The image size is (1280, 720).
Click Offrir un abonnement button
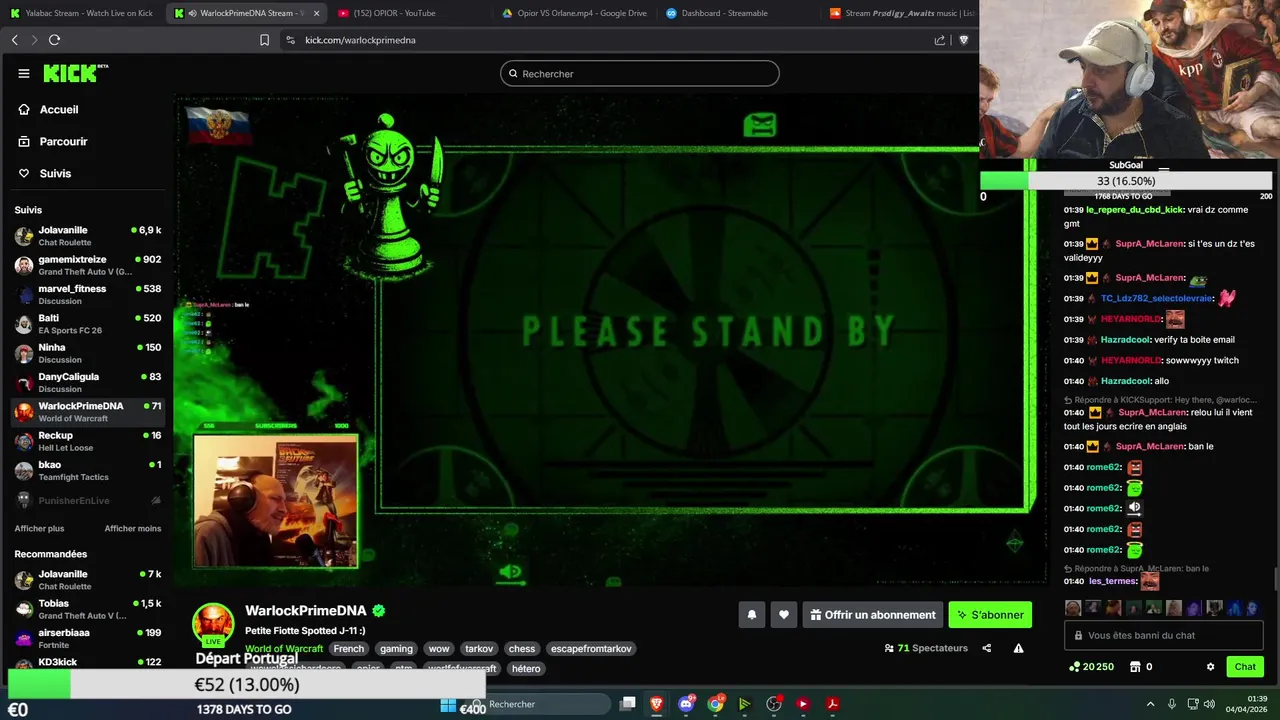pos(872,615)
